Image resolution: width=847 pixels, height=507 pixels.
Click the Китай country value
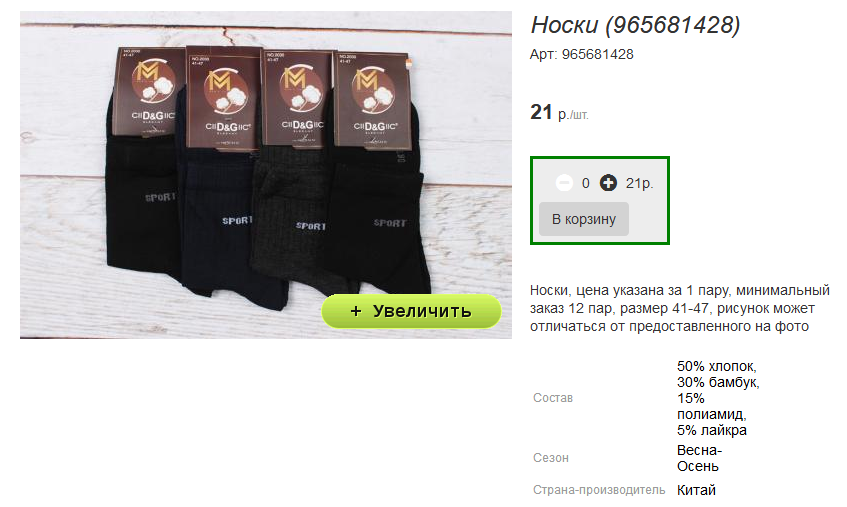(696, 490)
